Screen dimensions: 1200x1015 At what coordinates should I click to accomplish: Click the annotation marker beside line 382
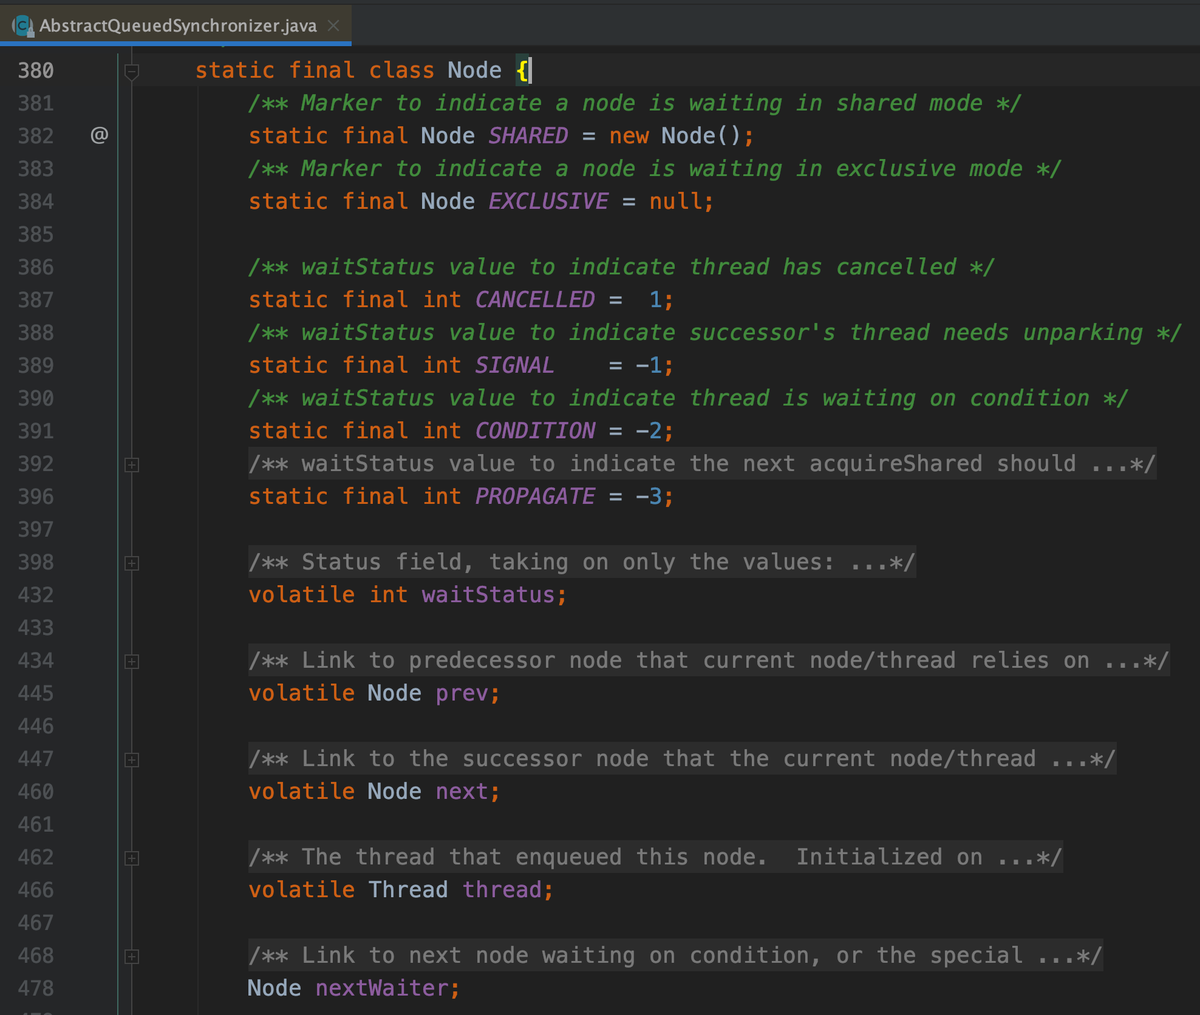pyautogui.click(x=99, y=136)
